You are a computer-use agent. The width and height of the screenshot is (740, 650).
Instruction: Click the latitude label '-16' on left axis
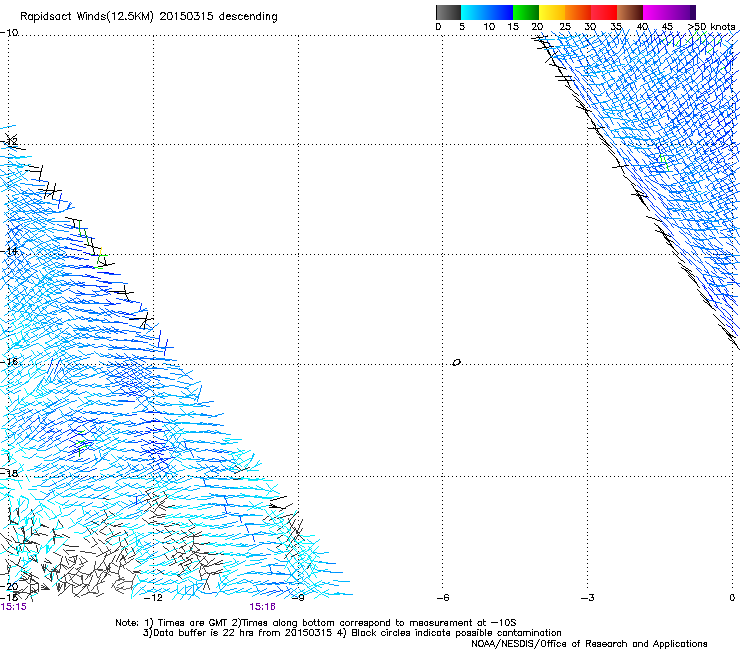[10, 362]
